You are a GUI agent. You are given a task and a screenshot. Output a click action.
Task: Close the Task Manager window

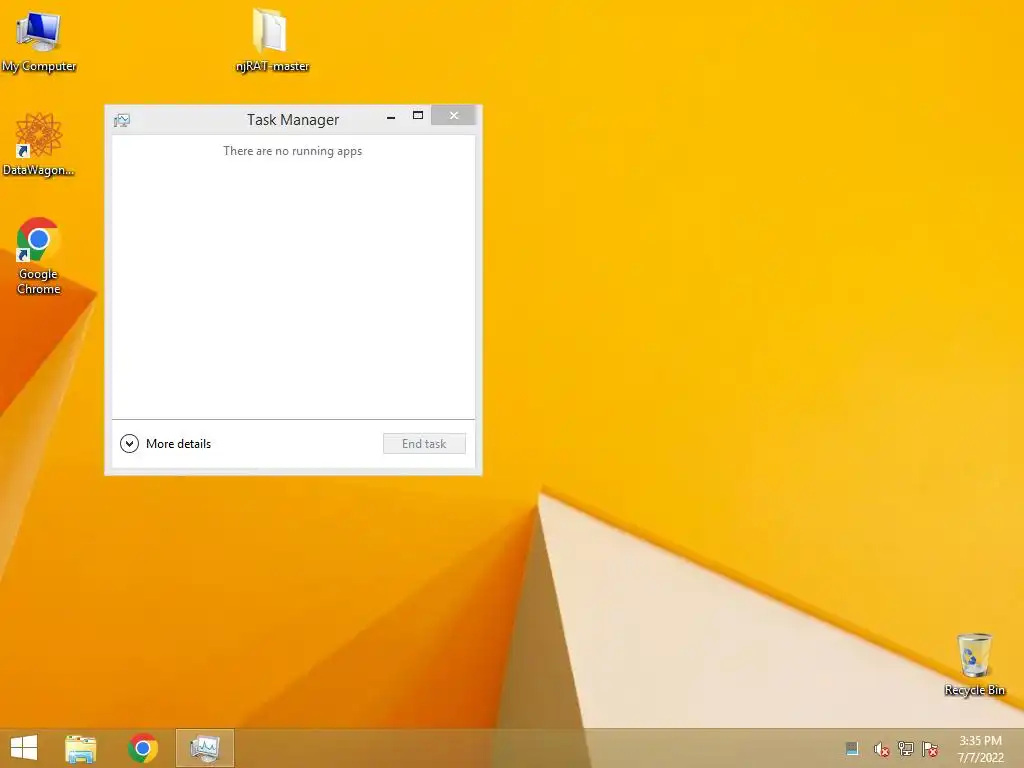pyautogui.click(x=453, y=116)
